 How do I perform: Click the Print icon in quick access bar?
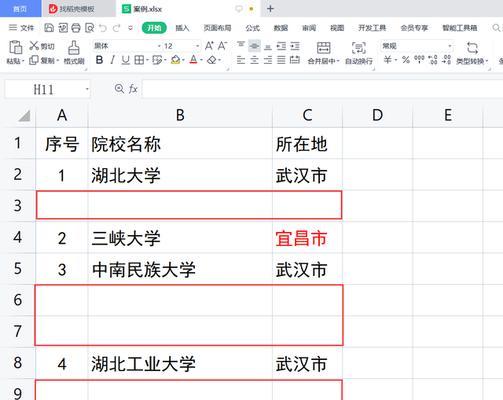coord(76,28)
